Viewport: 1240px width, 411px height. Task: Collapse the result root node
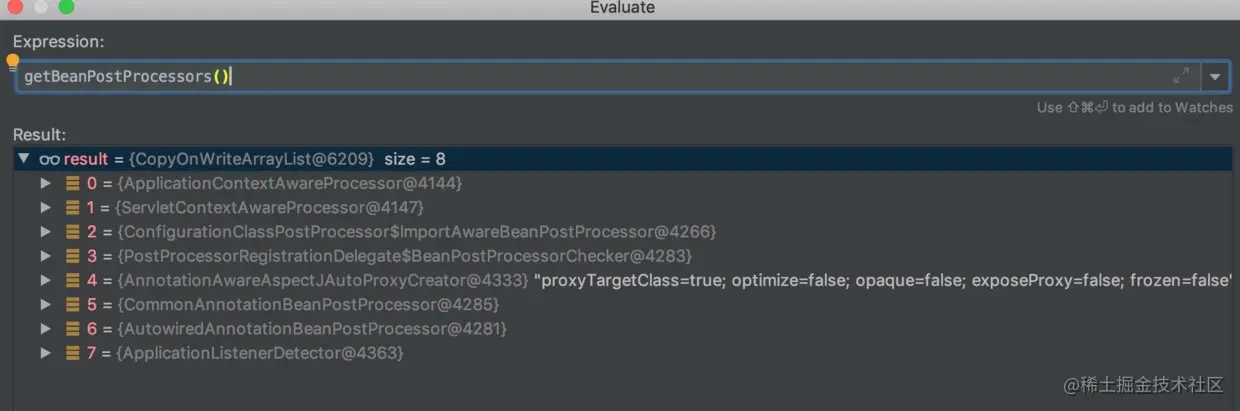24,159
